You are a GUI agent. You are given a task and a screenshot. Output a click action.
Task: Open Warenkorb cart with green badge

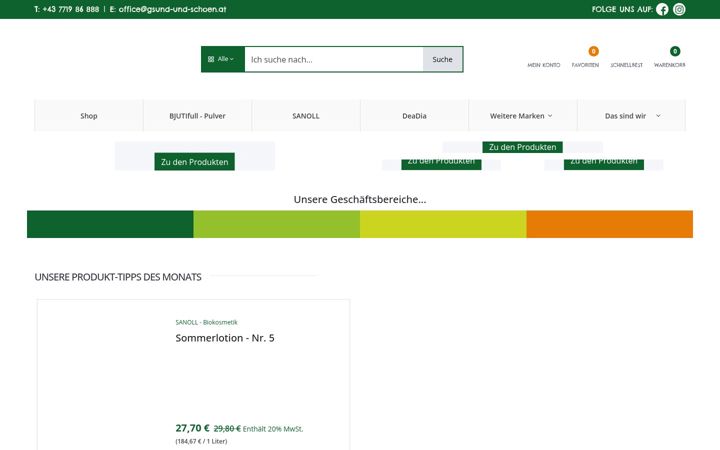pos(669,58)
